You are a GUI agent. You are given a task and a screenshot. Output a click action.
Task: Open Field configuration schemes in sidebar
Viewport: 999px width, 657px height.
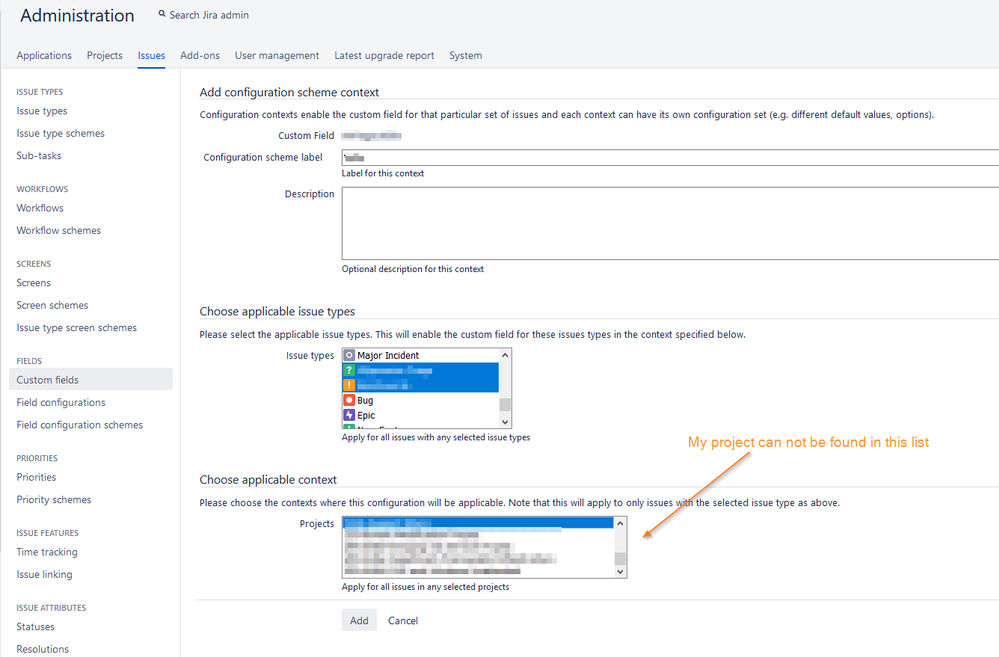(80, 424)
